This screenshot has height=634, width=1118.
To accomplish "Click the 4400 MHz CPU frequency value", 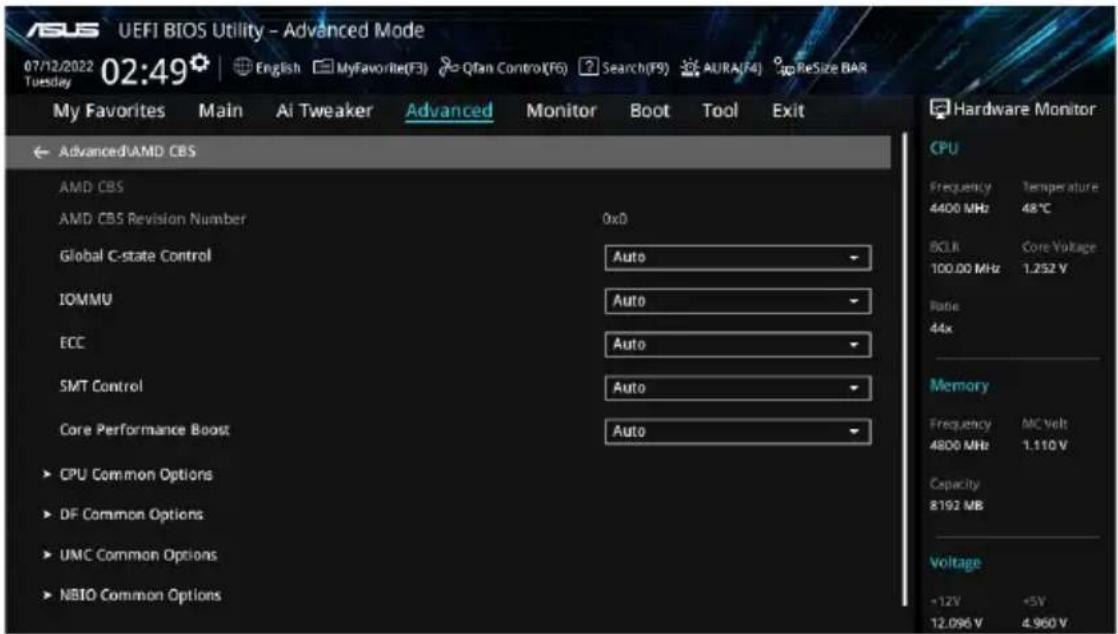I will 959,209.
